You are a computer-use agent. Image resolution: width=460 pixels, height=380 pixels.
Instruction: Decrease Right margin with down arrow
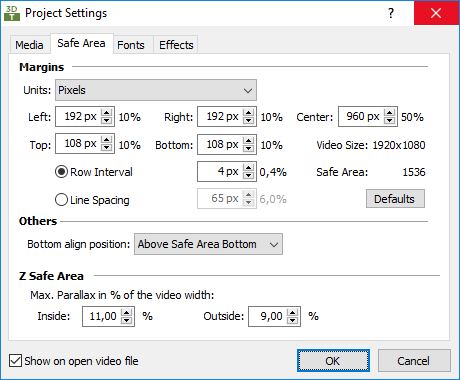point(248,121)
